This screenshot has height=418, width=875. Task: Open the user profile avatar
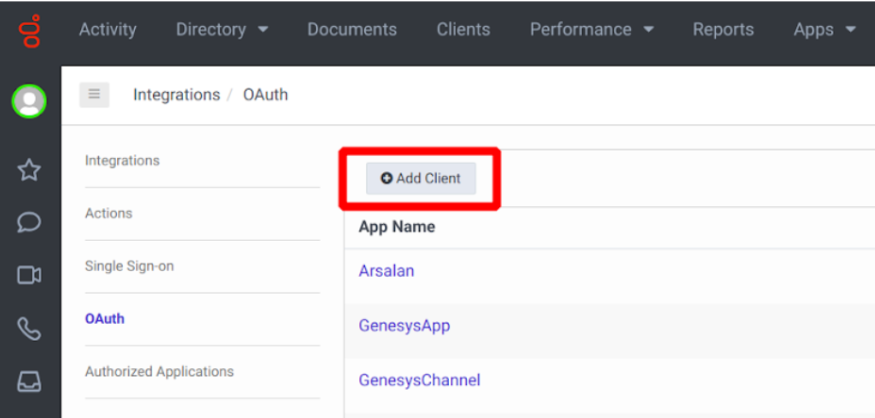click(29, 102)
